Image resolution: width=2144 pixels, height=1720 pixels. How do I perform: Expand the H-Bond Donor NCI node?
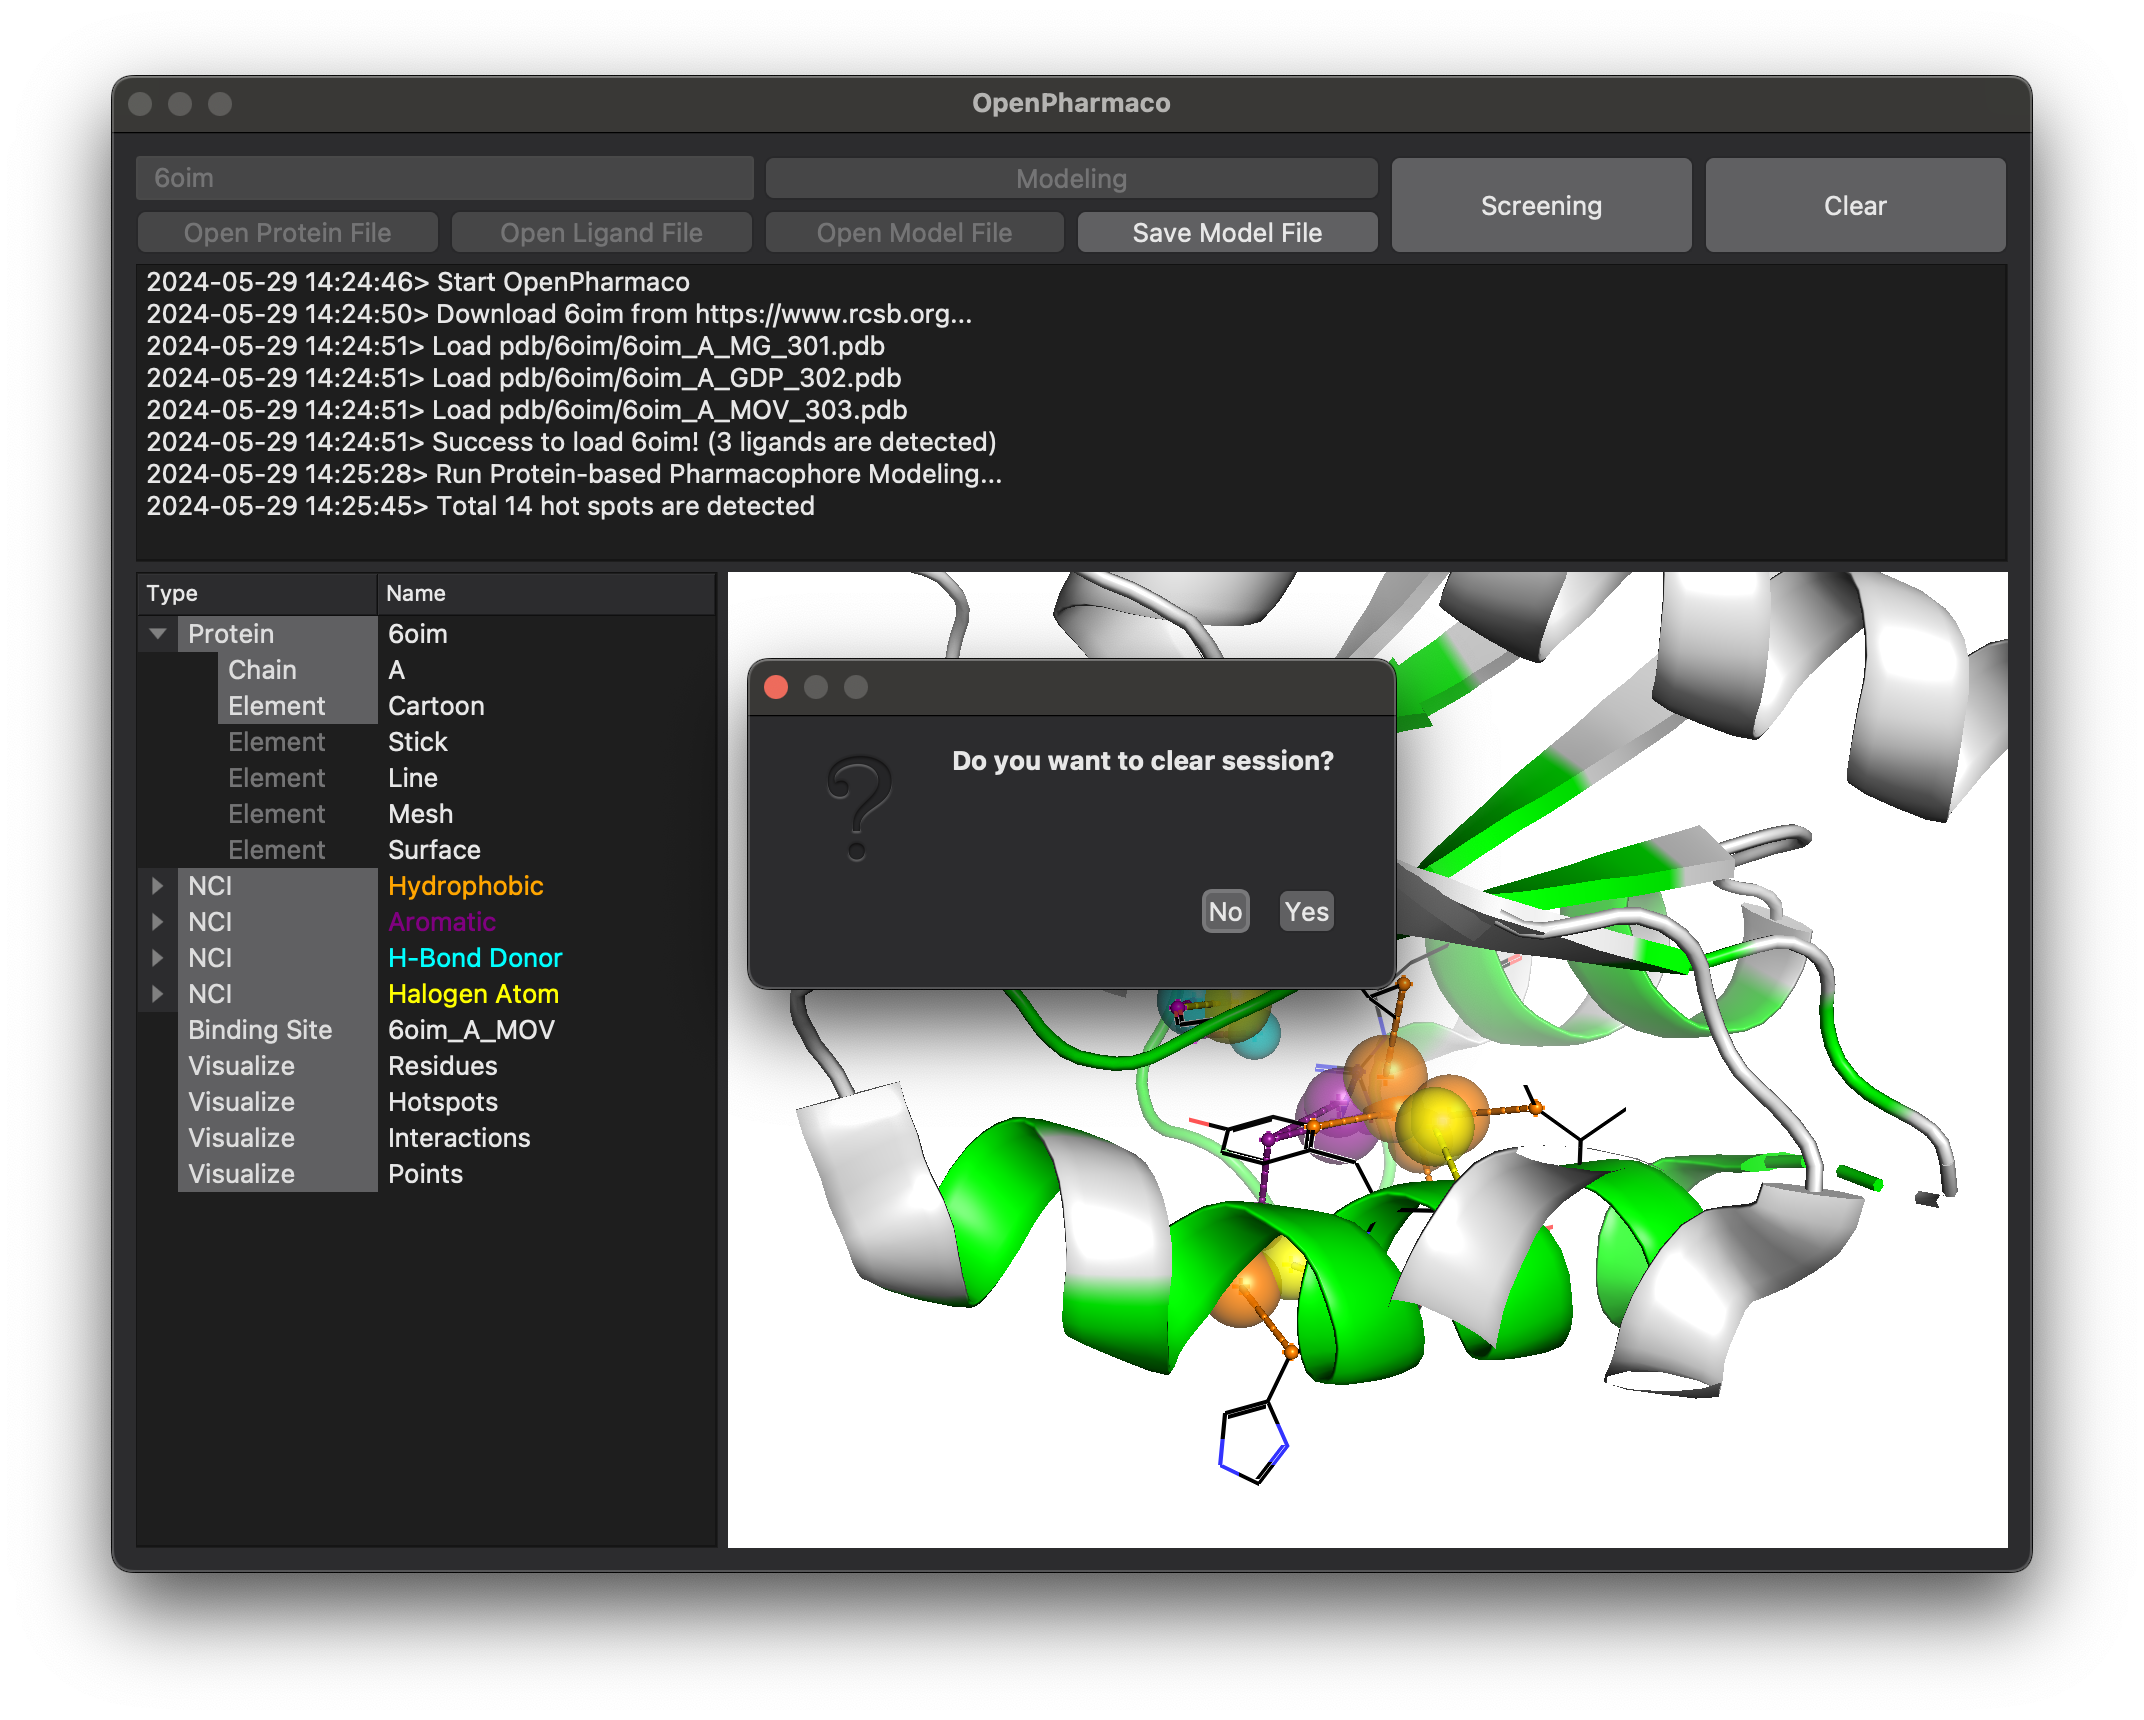click(x=157, y=957)
